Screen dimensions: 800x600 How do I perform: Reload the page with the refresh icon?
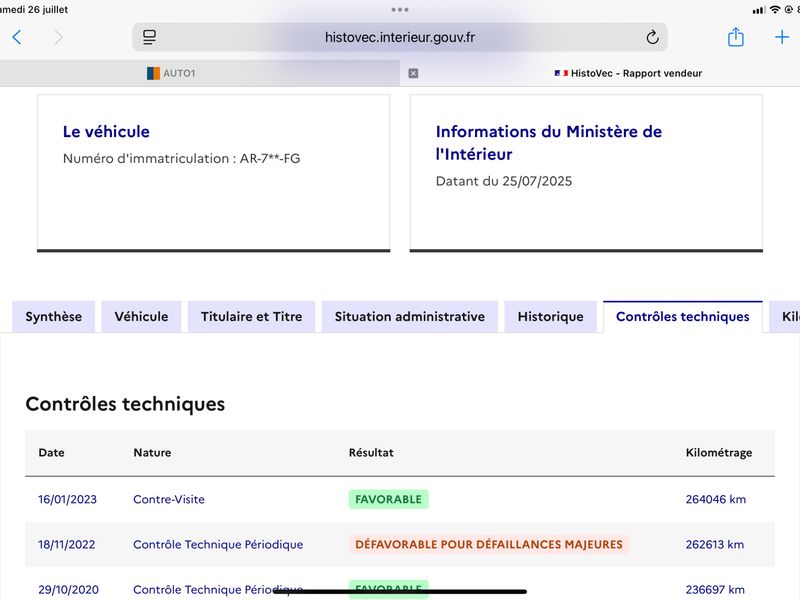click(x=652, y=37)
